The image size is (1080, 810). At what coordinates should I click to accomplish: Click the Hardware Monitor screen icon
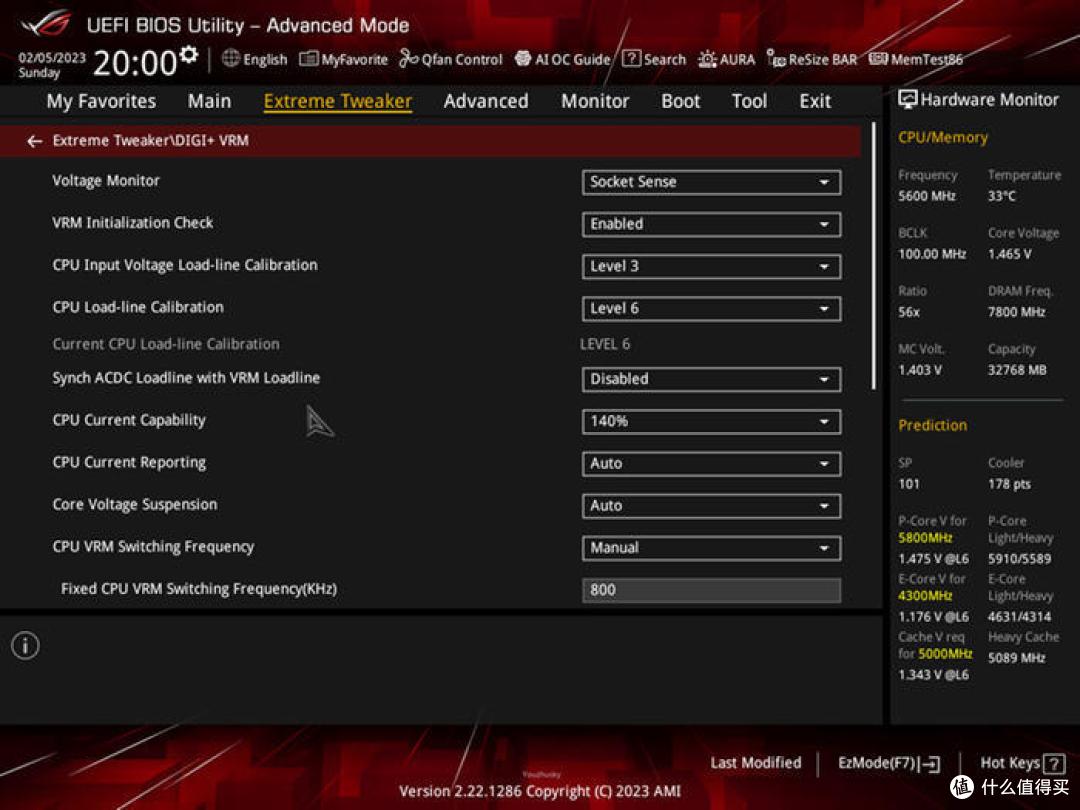pos(907,100)
